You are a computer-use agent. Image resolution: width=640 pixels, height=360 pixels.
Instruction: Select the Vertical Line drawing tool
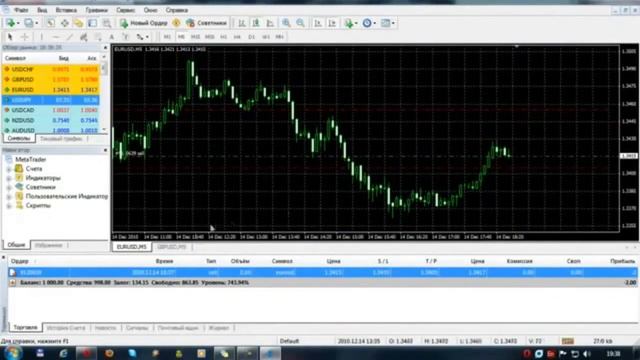41,37
